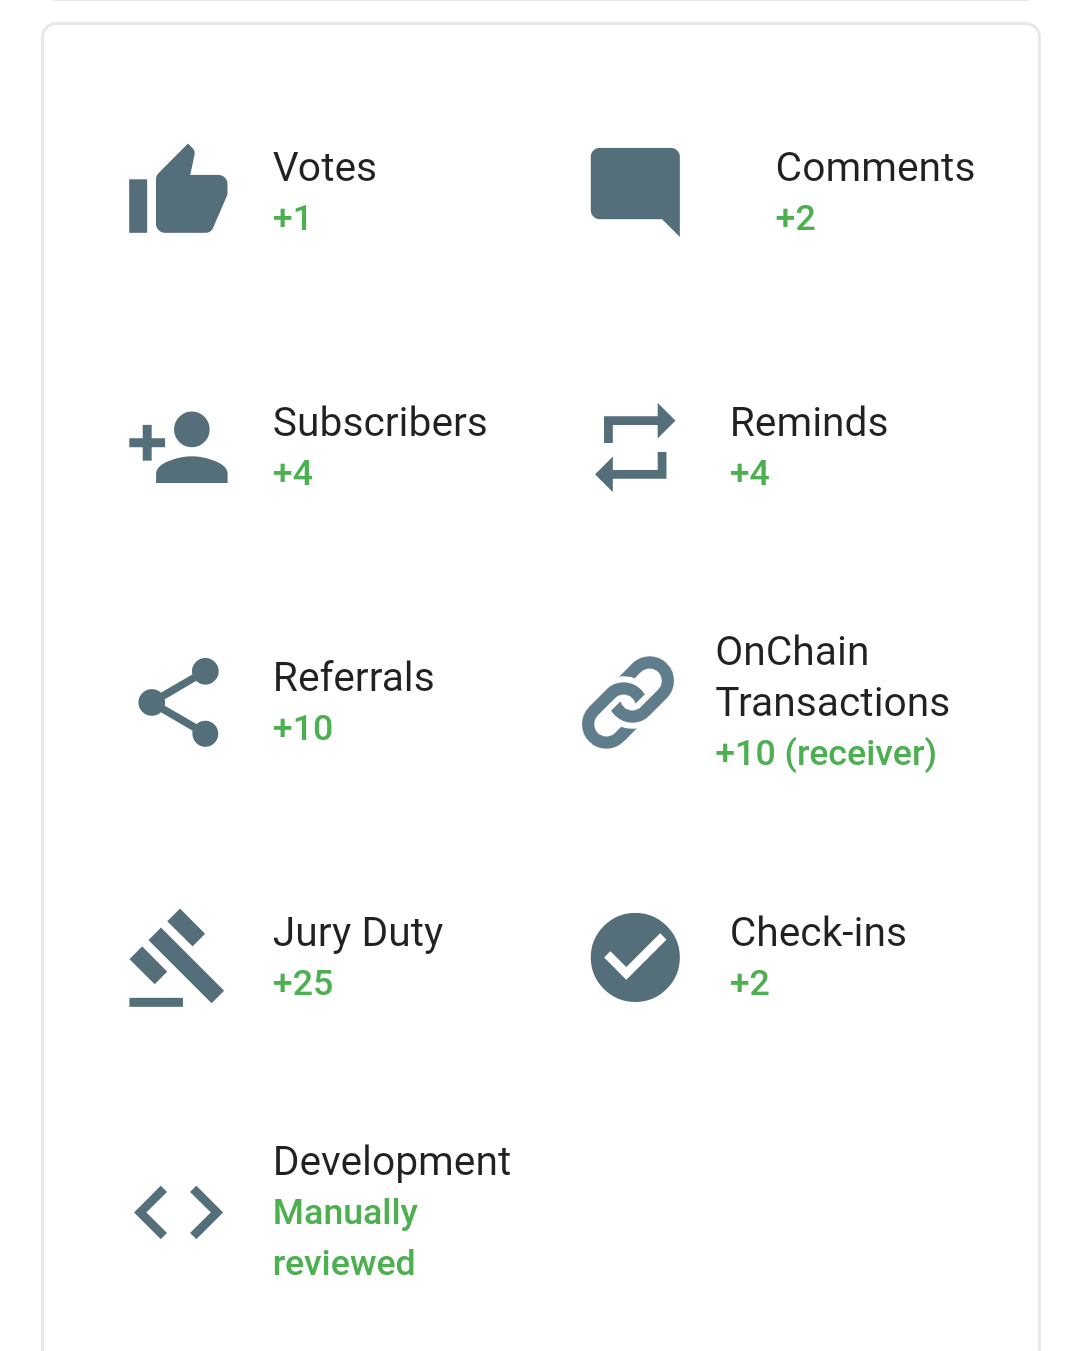Click the Development heading
This screenshot has width=1080, height=1351.
tap(392, 1161)
